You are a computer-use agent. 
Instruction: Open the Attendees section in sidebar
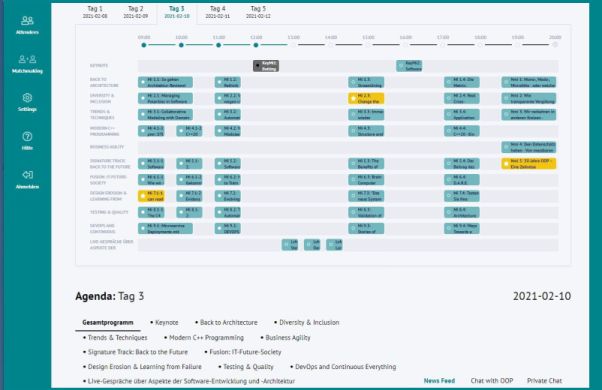tap(27, 25)
